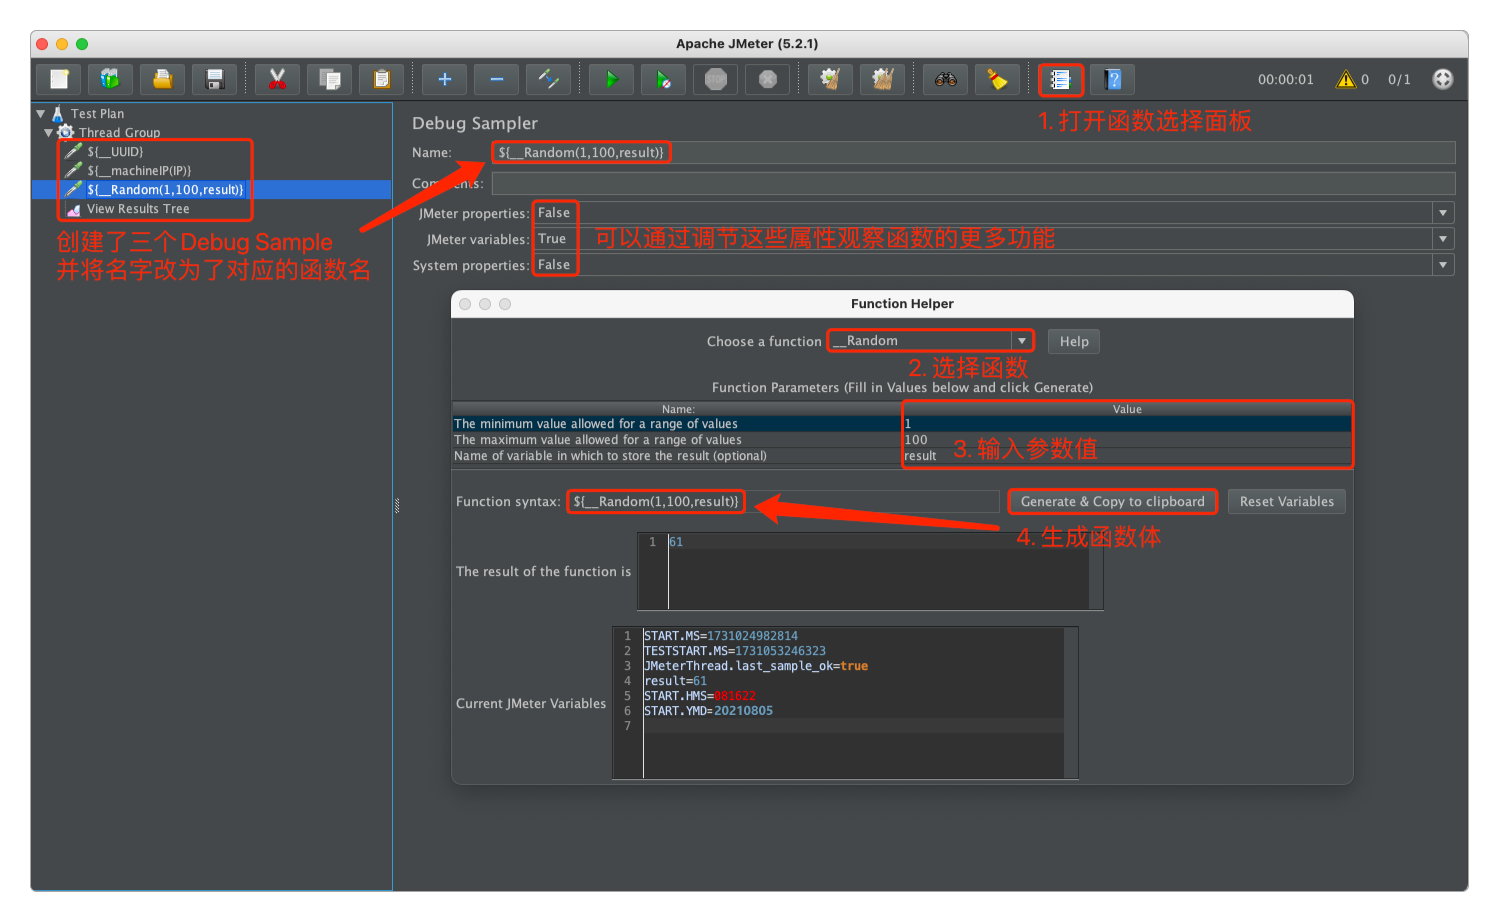Click the function result text area
The height and width of the screenshot is (922, 1499).
[x=870, y=571]
